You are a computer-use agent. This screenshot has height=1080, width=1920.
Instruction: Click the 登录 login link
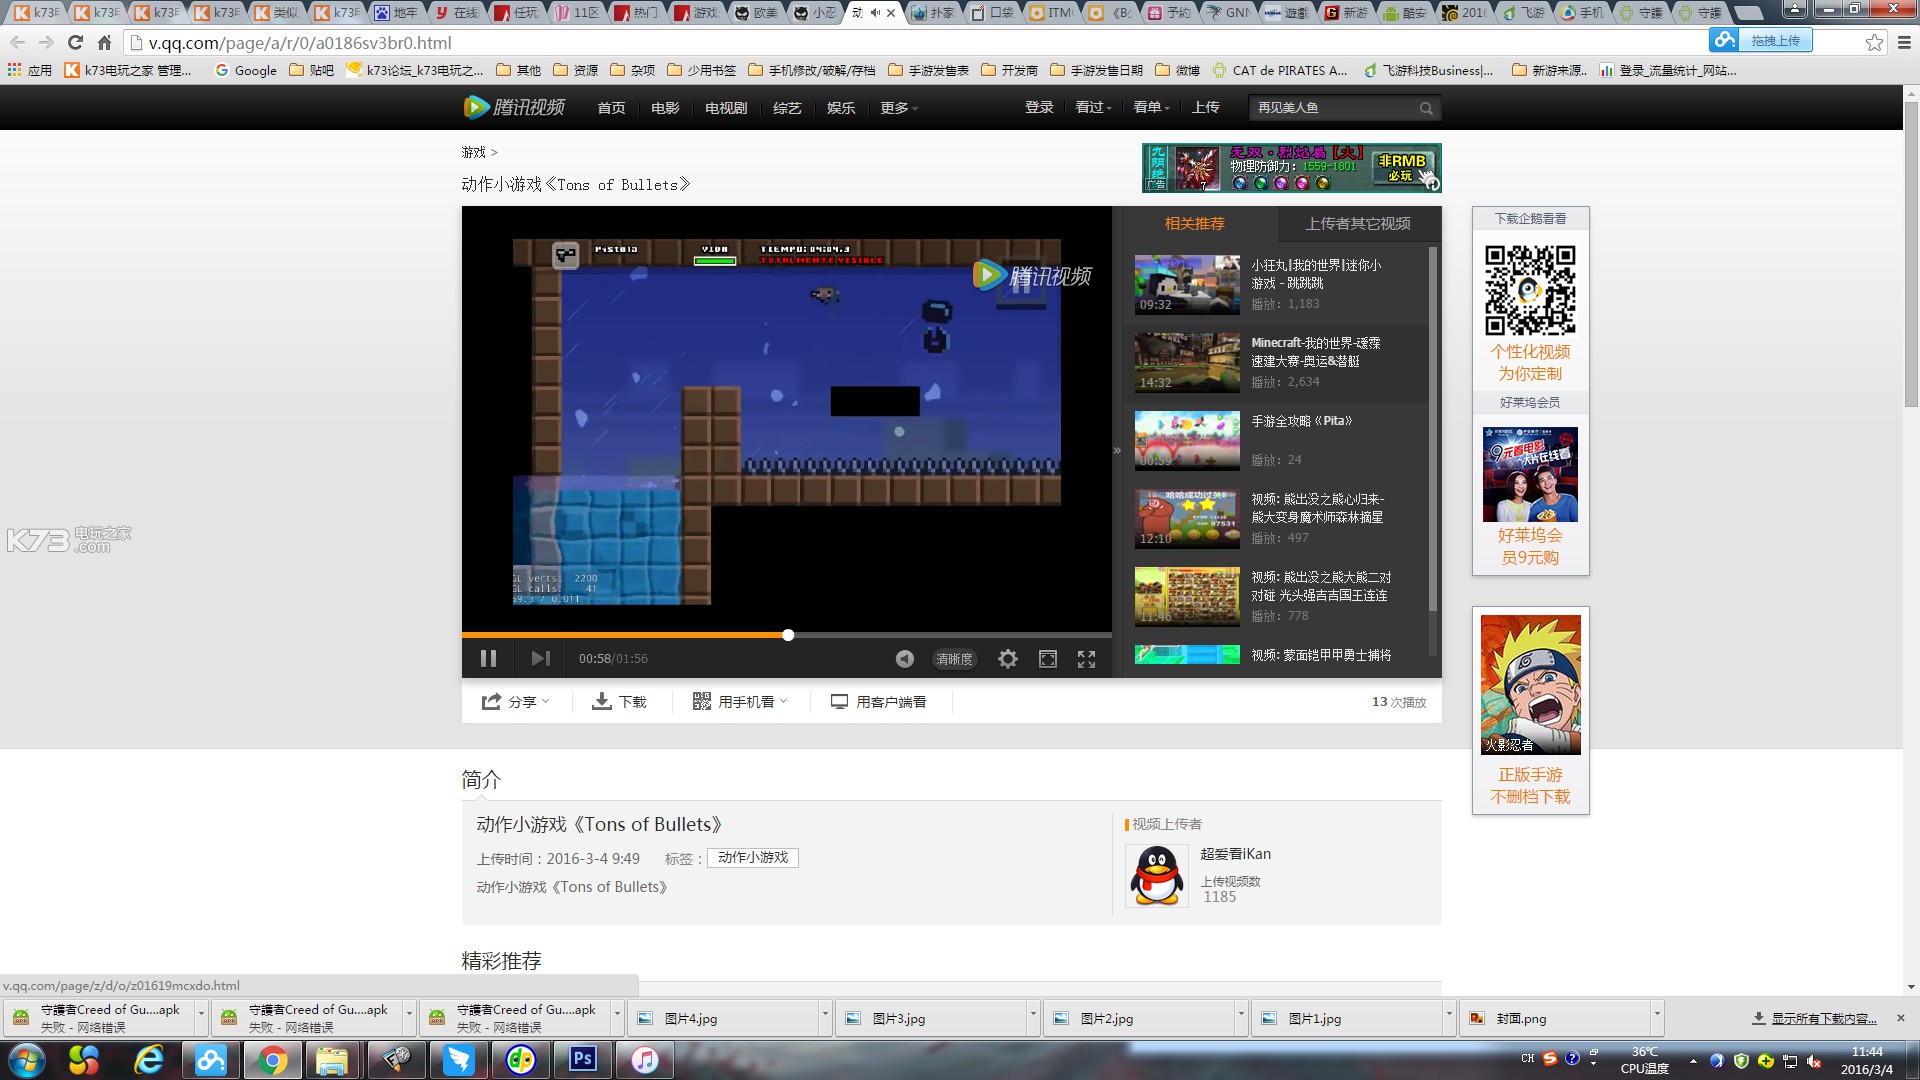tap(1039, 107)
